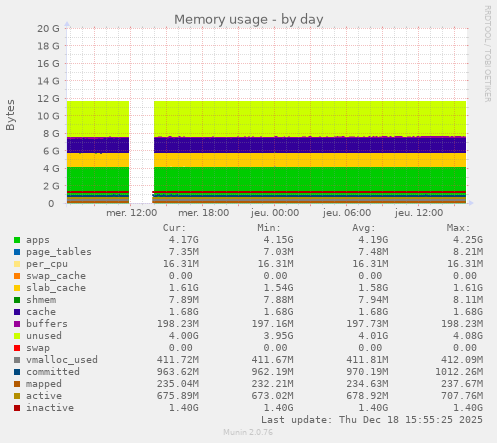Click the vmalloc_used cur value 411.72M
The image size is (497, 443).
pos(178,360)
